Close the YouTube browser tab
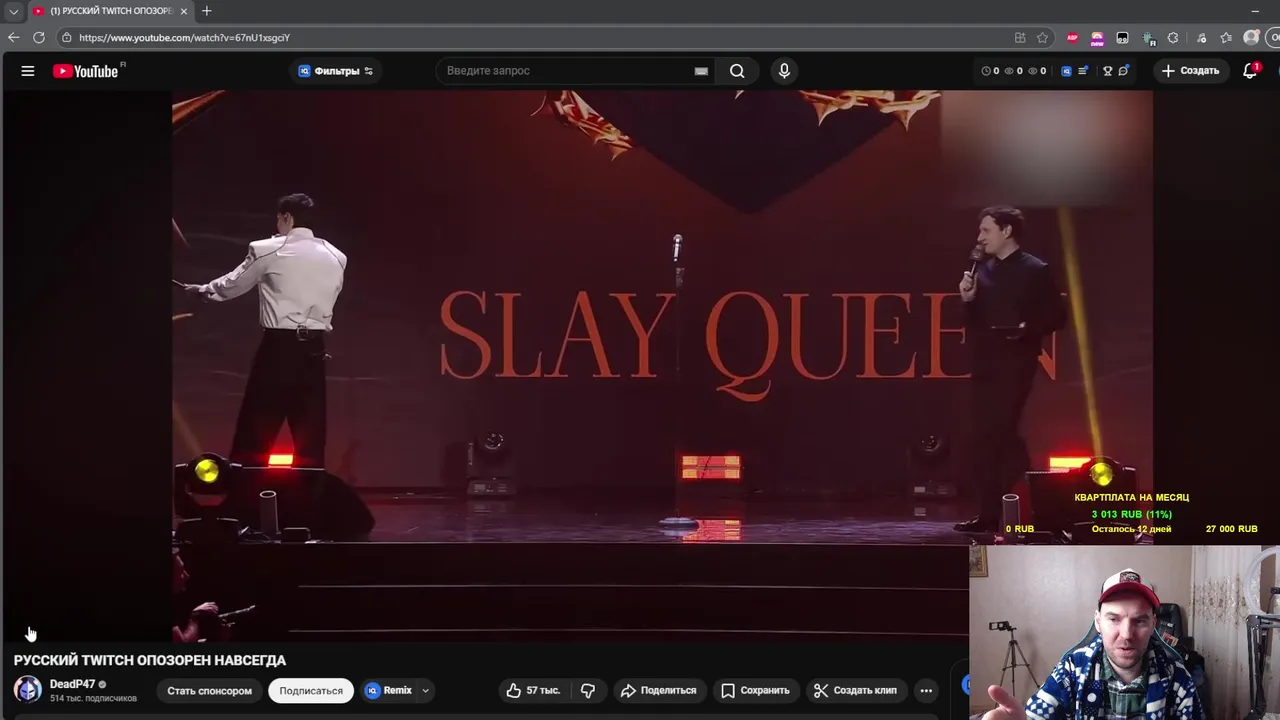Image resolution: width=1280 pixels, height=720 pixels. coord(183,11)
